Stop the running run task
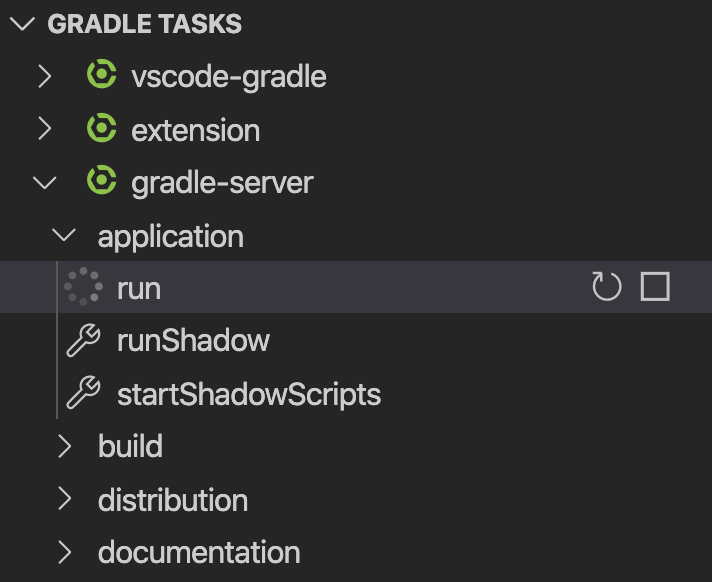712x582 pixels. (x=655, y=286)
